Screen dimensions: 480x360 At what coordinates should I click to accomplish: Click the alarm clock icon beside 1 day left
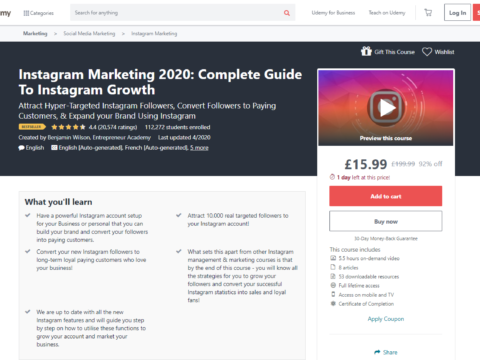coord(332,177)
